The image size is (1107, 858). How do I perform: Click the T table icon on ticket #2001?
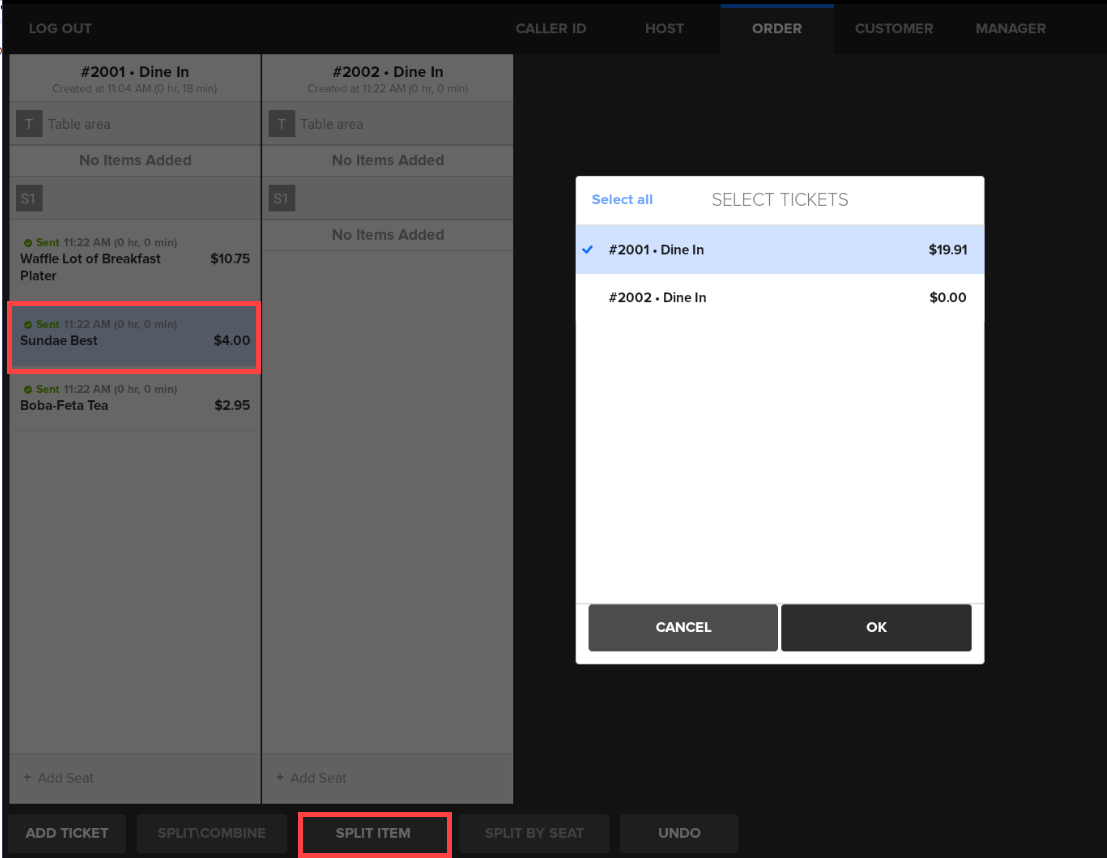click(29, 125)
